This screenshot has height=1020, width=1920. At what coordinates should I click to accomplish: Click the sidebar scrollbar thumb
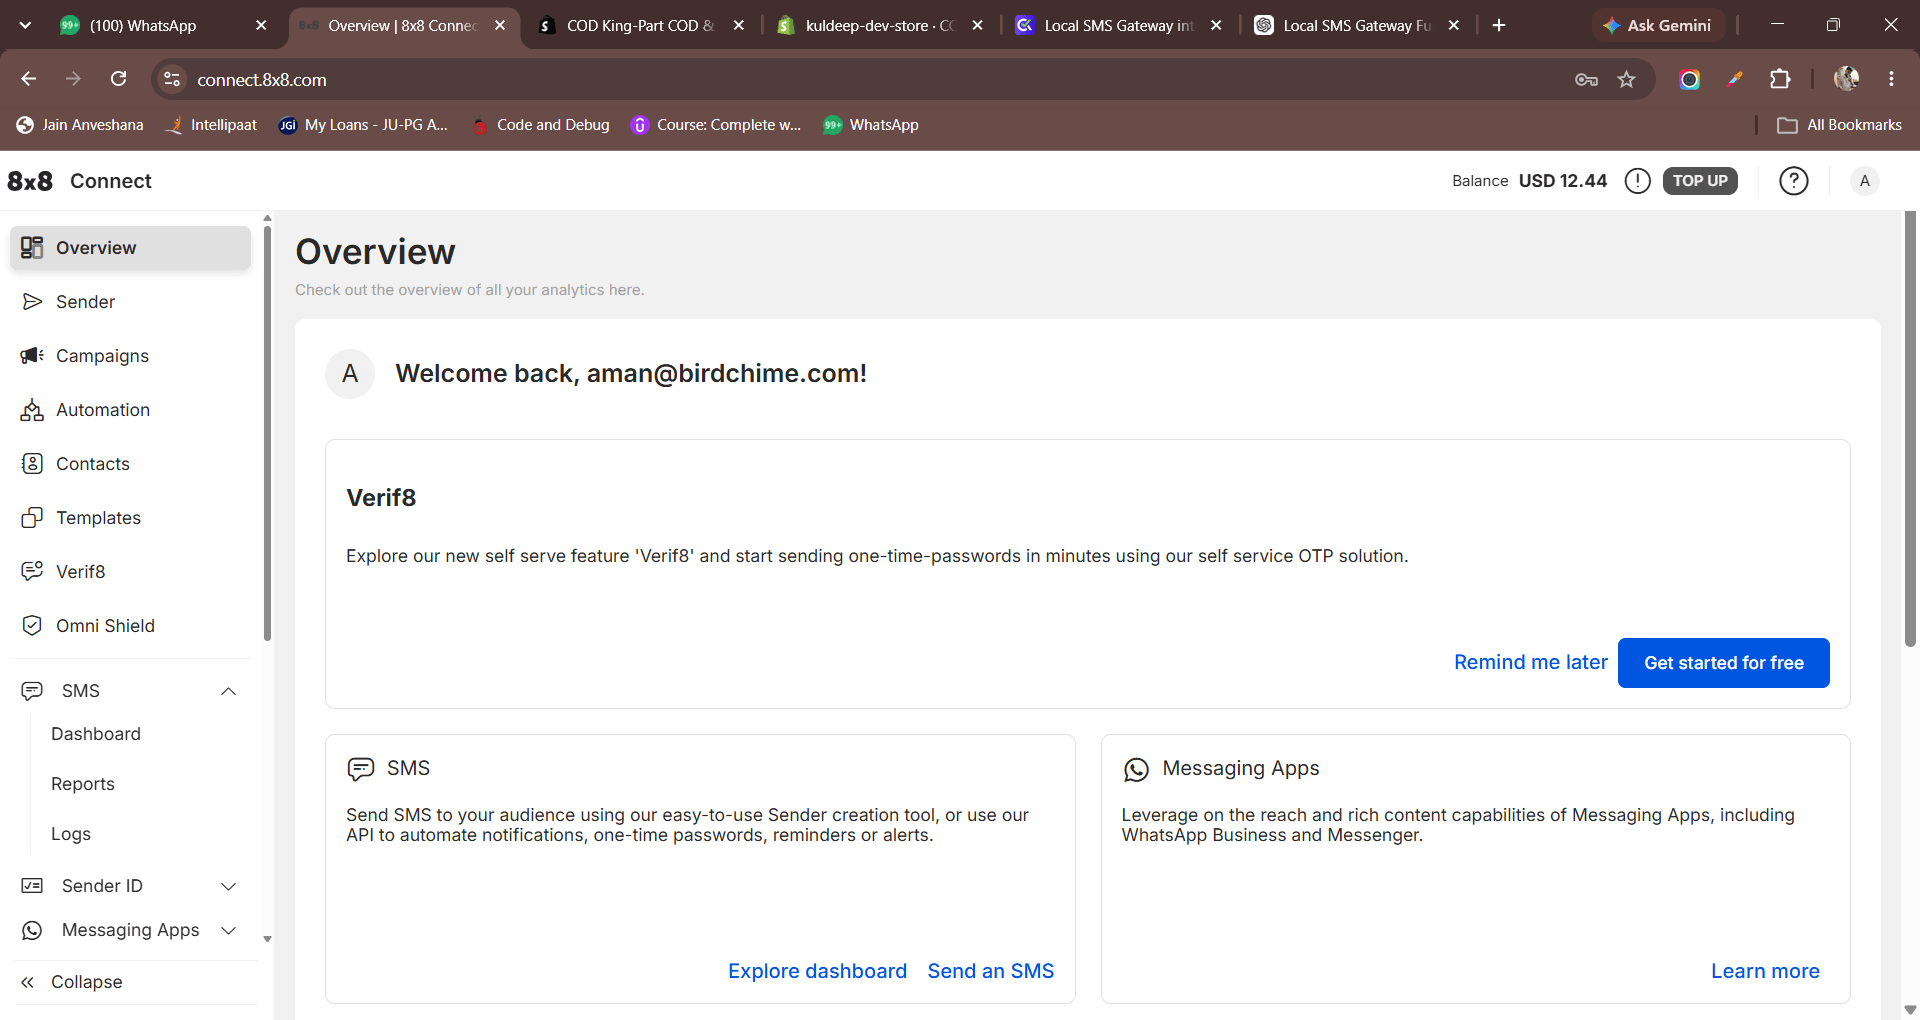[267, 432]
